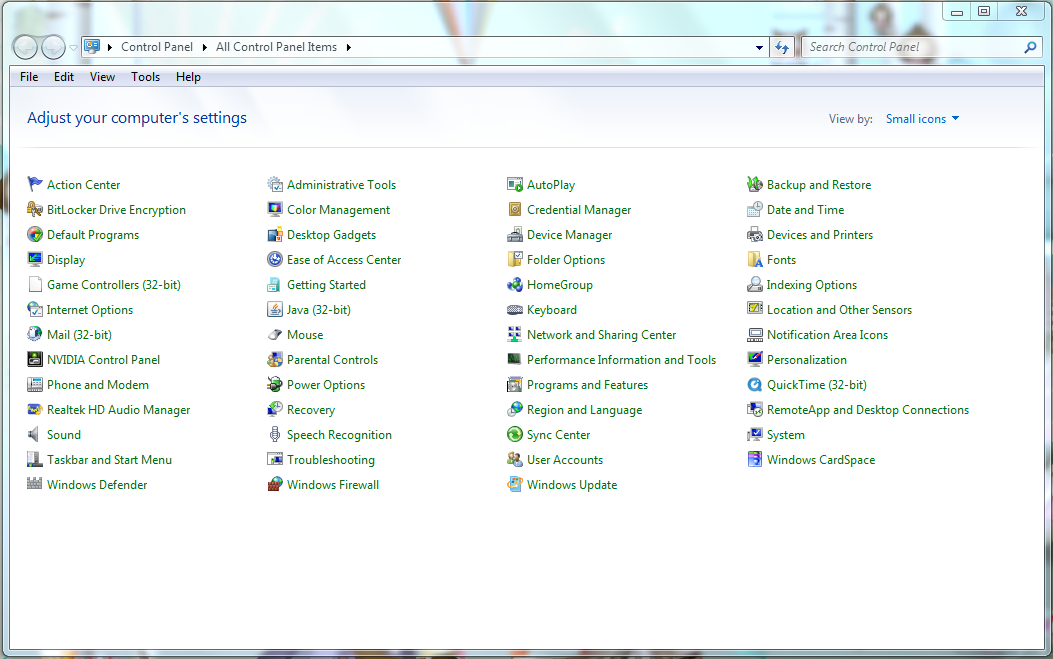Viewport: 1053px width, 659px height.
Task: Open the HomeGroup icon
Action: (x=514, y=284)
